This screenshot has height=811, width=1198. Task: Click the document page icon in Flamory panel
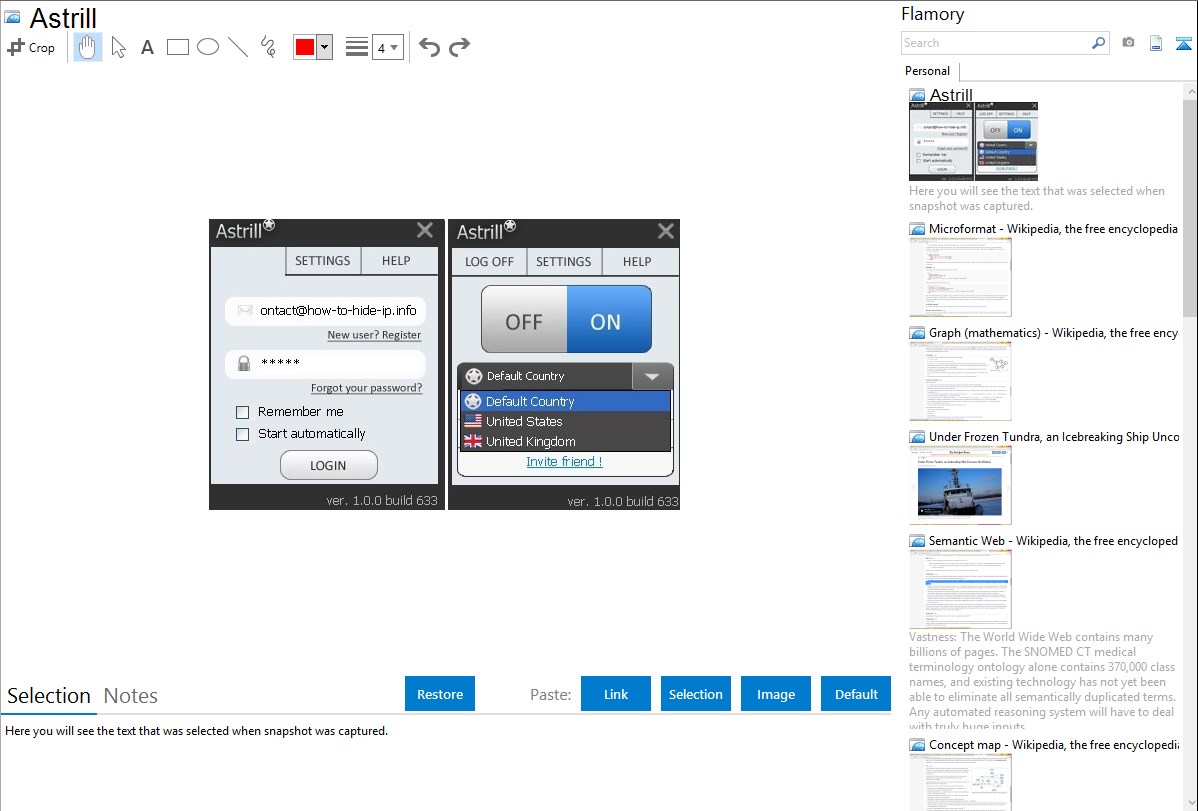(1156, 43)
